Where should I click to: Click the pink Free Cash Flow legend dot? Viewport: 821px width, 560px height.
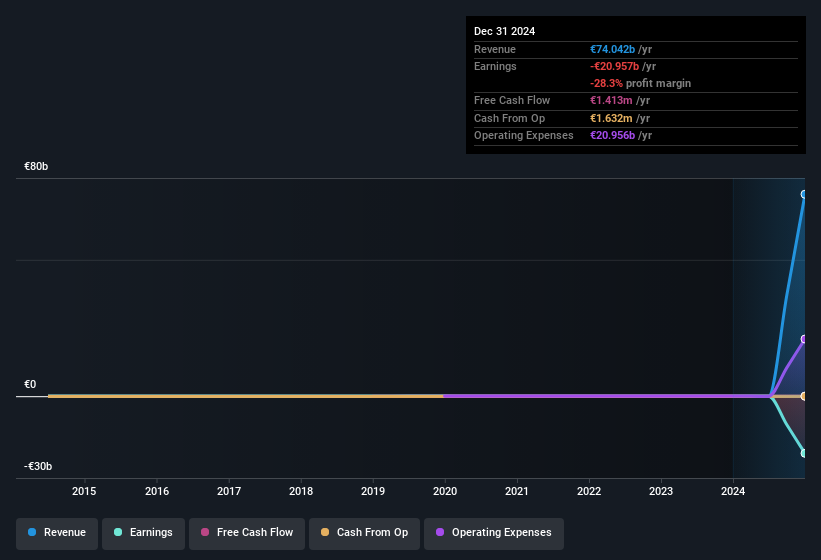tap(205, 532)
